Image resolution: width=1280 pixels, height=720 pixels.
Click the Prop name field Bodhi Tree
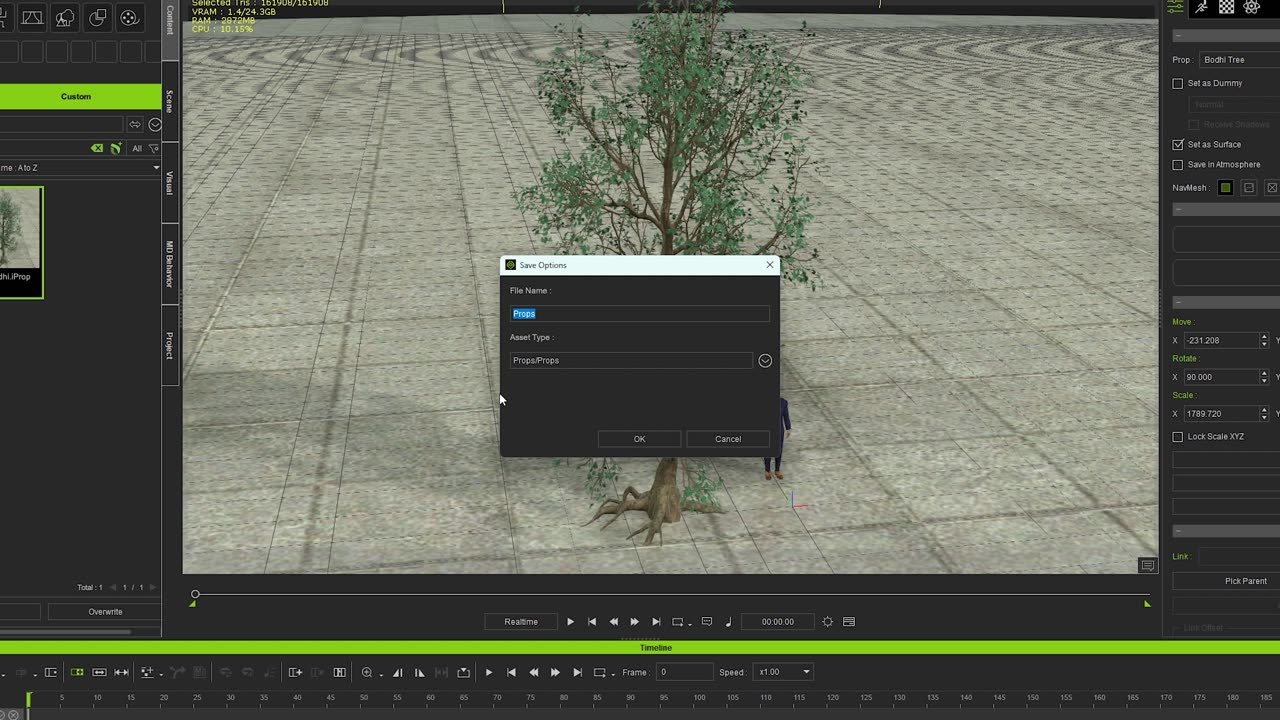[x=1240, y=60]
